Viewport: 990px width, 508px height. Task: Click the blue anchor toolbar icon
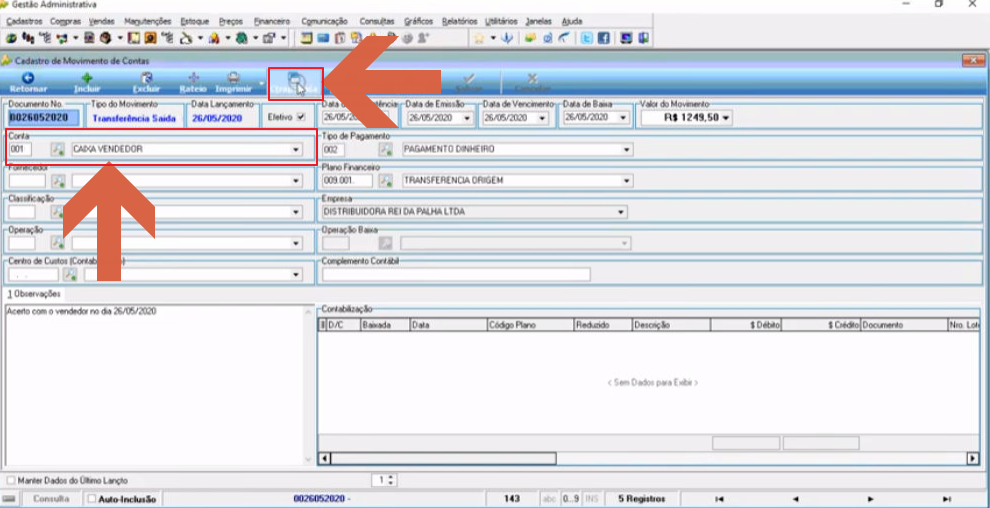point(506,38)
